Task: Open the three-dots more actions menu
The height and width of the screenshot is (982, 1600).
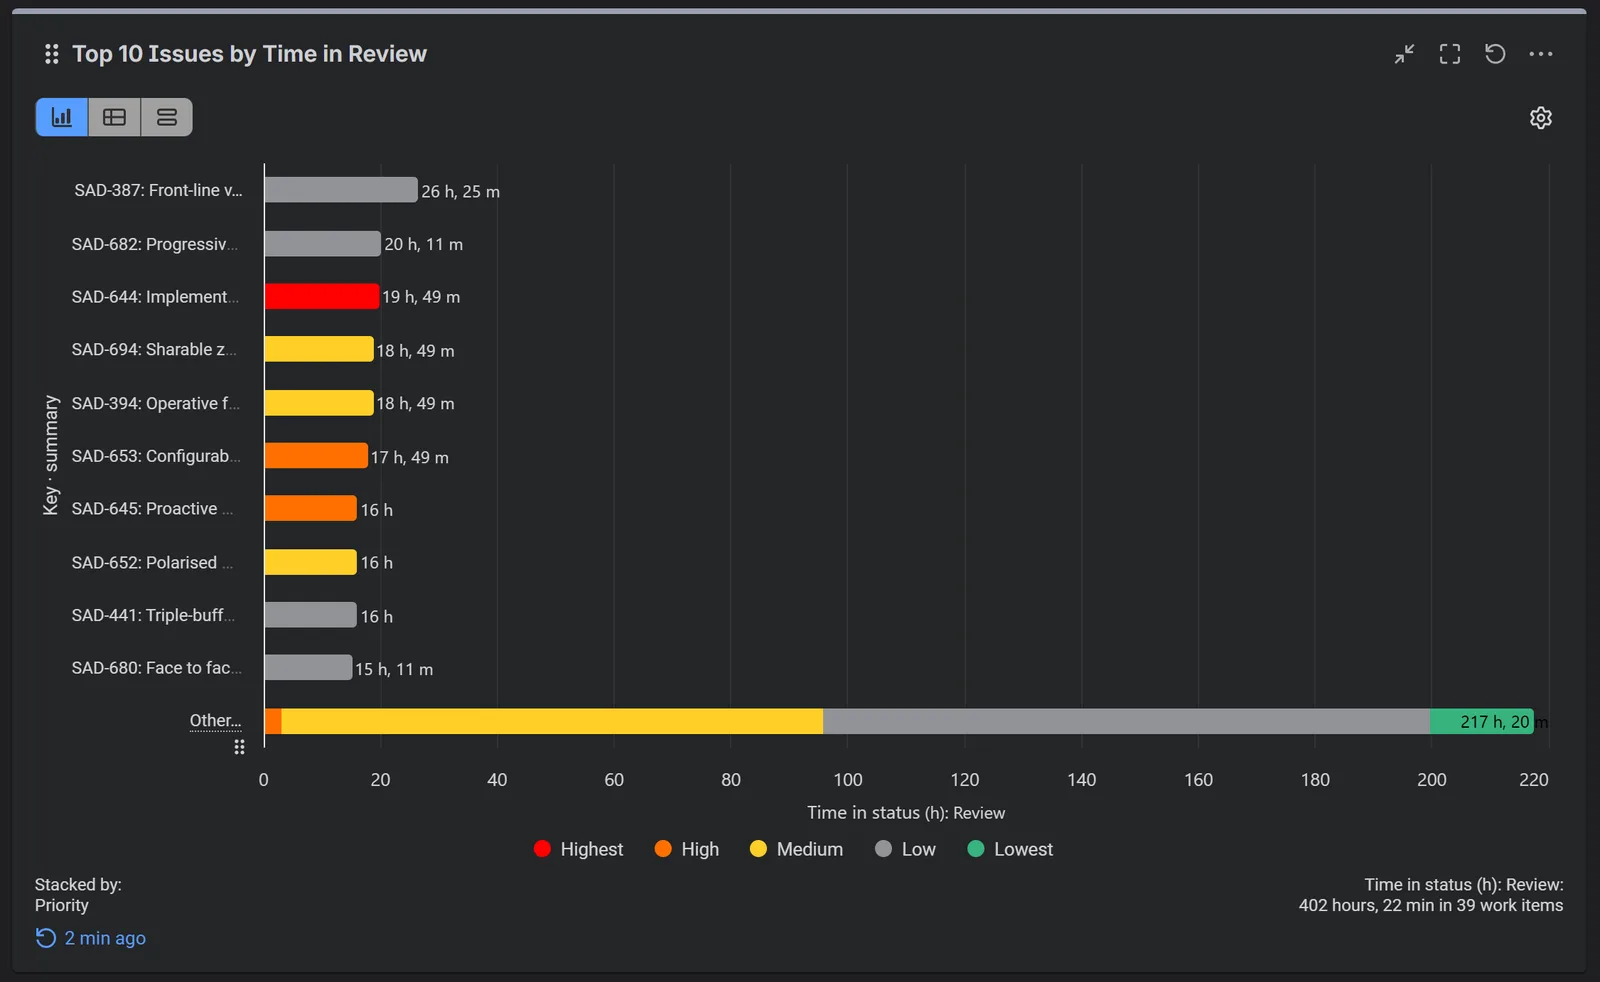Action: 1541,54
